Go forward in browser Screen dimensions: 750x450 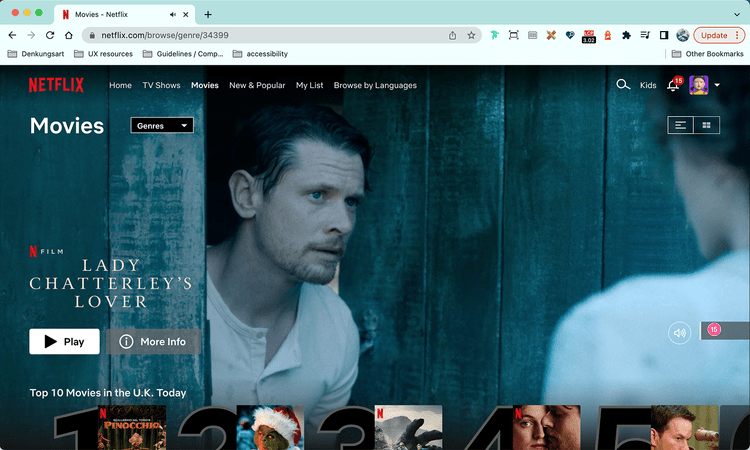(x=31, y=35)
